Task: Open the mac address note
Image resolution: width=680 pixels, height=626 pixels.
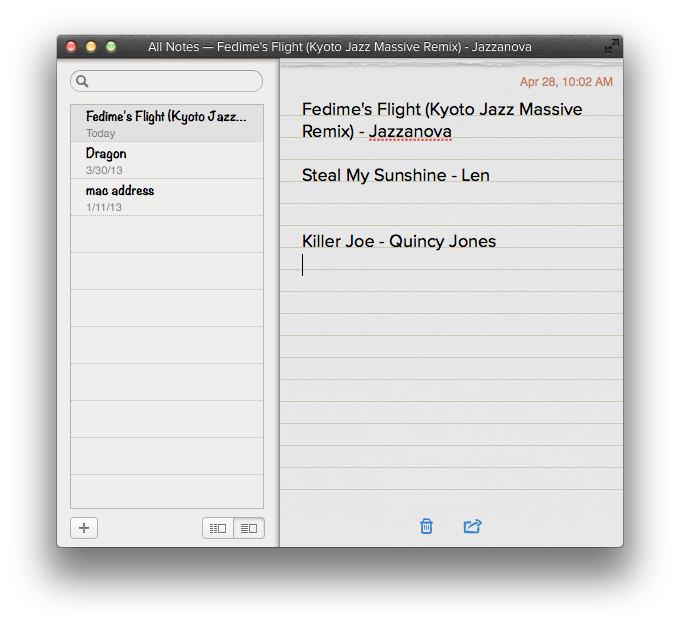Action: tap(167, 197)
